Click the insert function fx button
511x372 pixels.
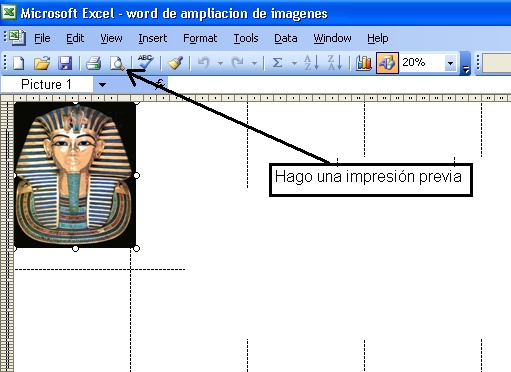click(160, 84)
